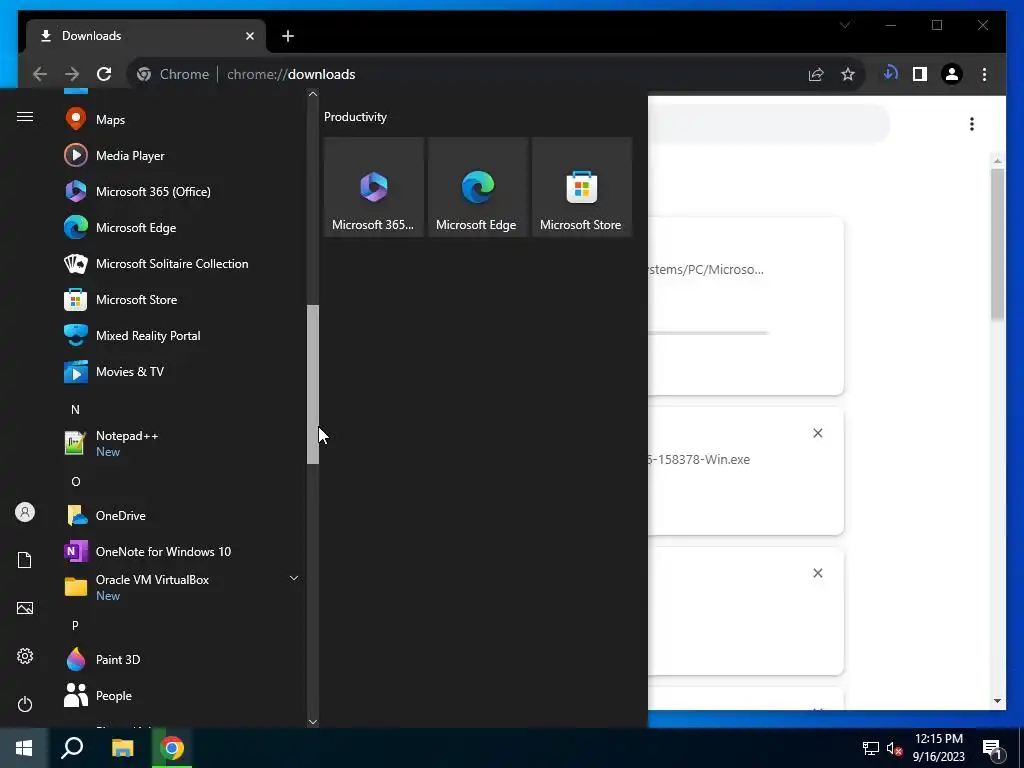The image size is (1024, 768).
Task: Close the Downloads tab
Action: (x=249, y=36)
